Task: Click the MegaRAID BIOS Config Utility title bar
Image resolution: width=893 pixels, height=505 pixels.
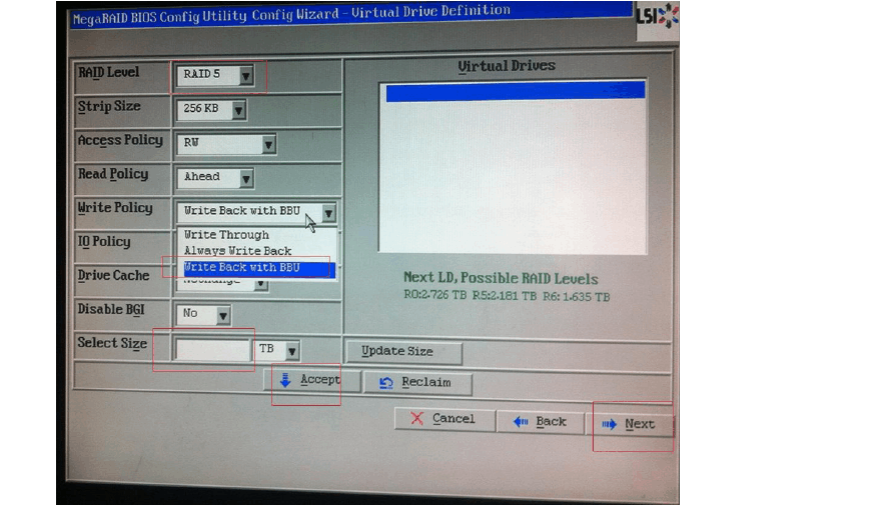Action: click(351, 15)
